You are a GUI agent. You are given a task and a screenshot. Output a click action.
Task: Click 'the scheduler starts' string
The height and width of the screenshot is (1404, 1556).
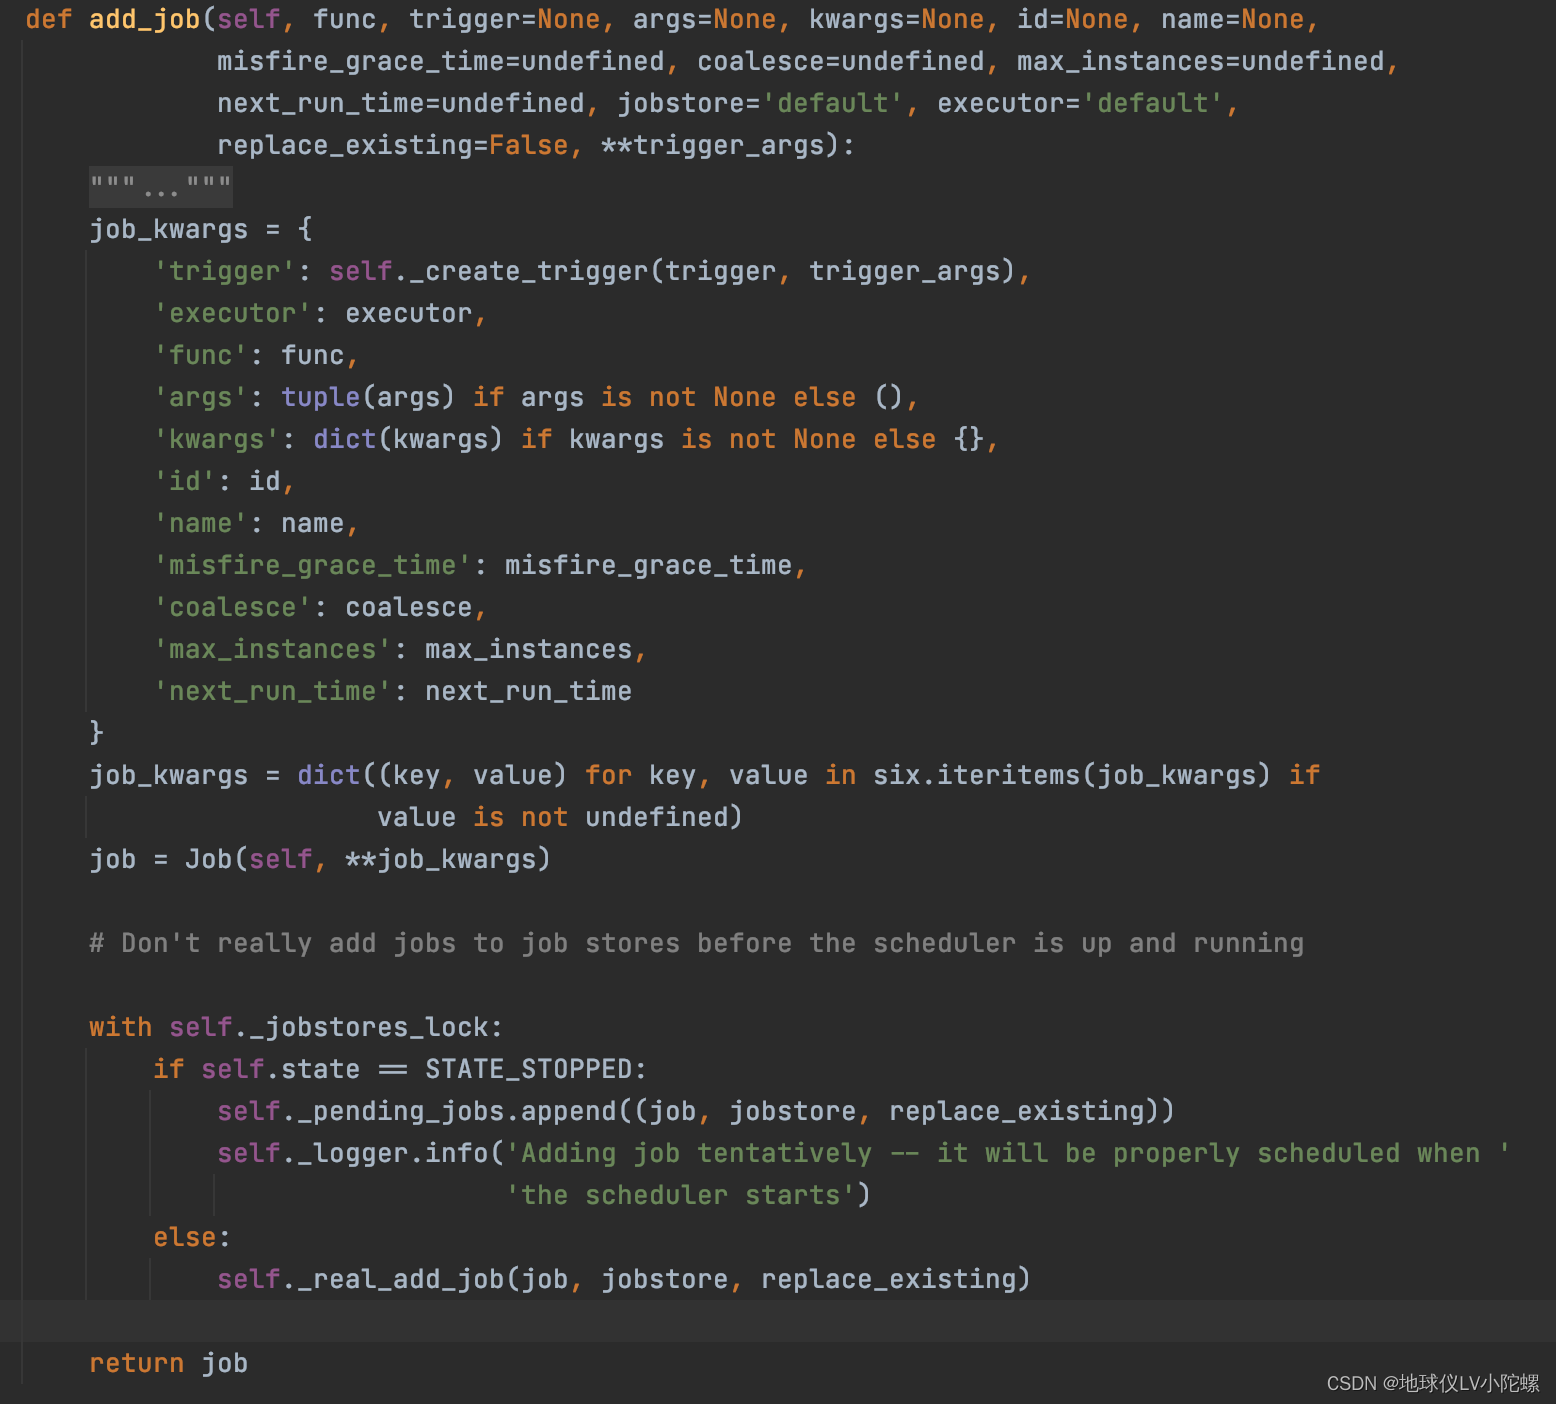681,1195
